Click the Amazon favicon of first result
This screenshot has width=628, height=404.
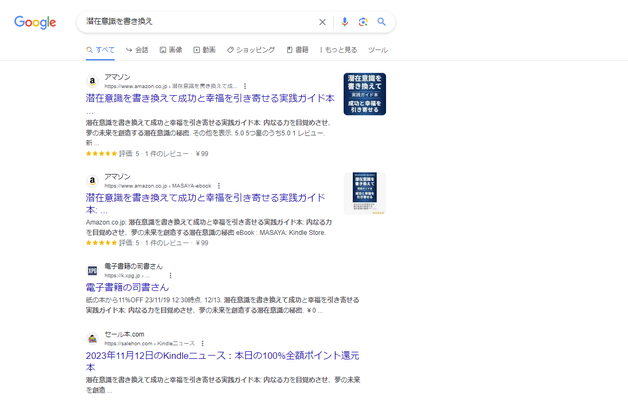coord(93,81)
